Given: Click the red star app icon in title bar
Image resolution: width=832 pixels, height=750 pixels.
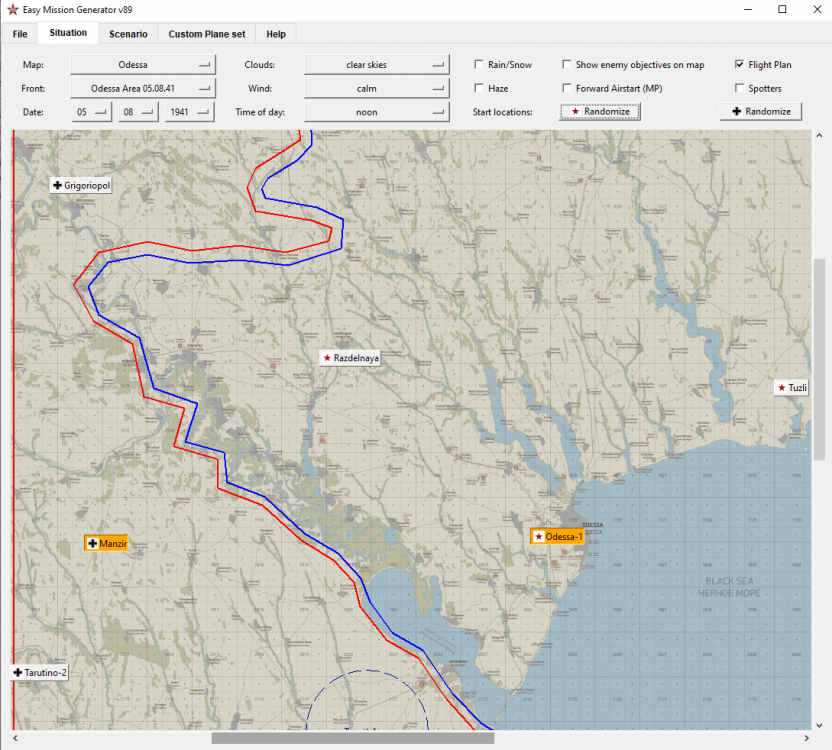Looking at the screenshot, I should click(12, 9).
